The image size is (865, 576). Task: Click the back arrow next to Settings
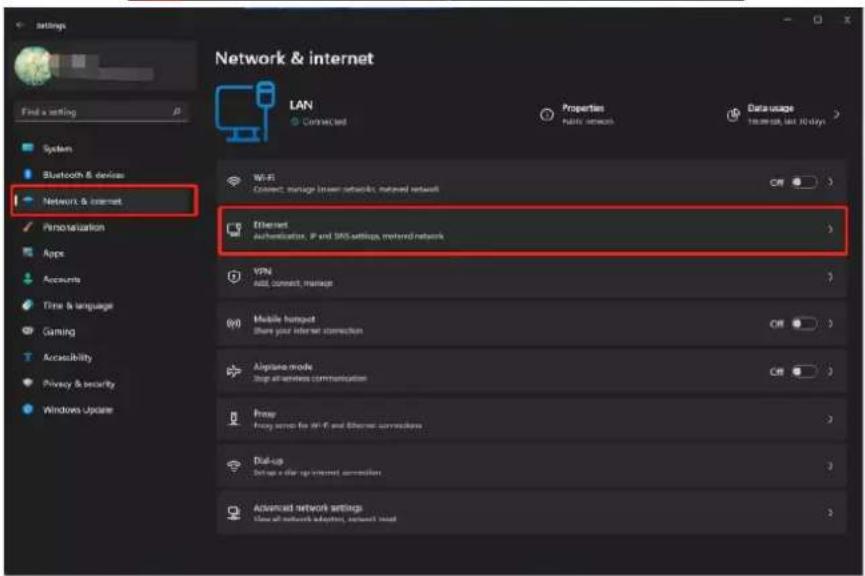click(20, 25)
